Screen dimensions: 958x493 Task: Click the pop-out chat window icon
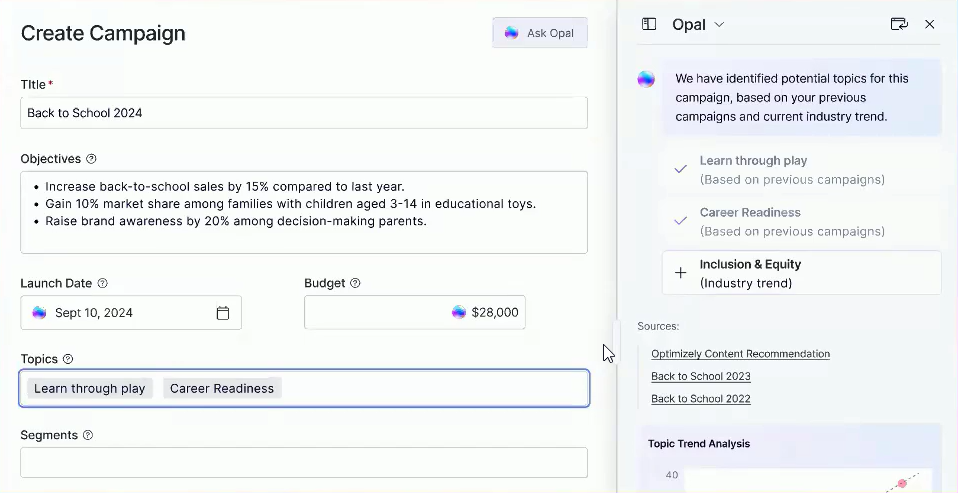point(898,24)
